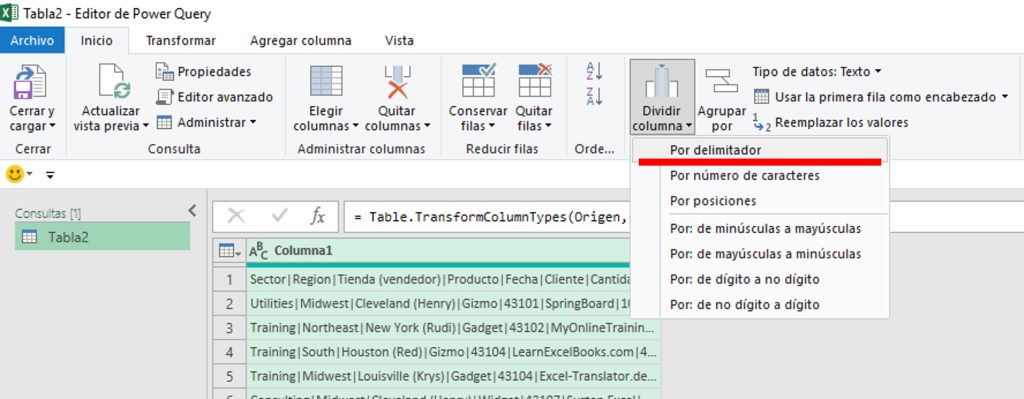Click the Excel icon in the title bar

[9, 12]
